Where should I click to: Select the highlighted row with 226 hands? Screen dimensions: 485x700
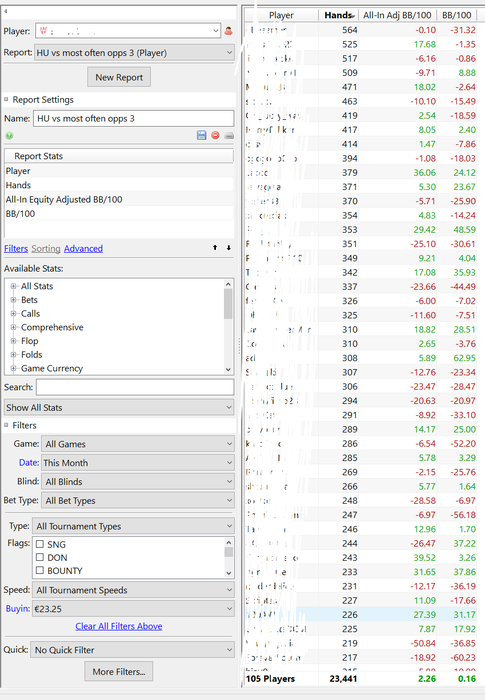[x=361, y=615]
